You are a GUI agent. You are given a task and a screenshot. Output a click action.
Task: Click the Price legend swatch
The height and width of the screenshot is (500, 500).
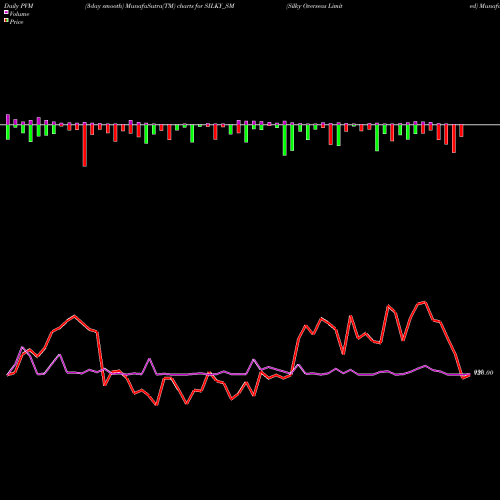tap(6, 20)
